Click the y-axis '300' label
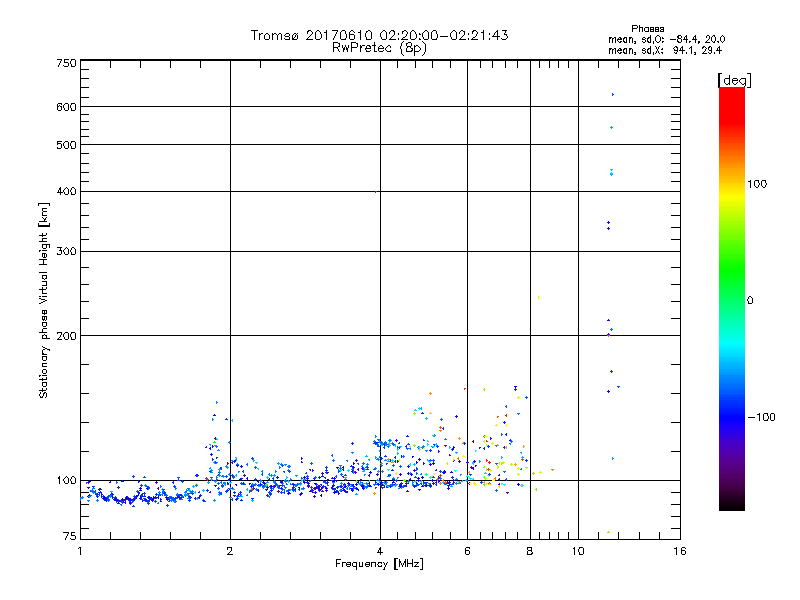This screenshot has width=800, height=600. pos(66,252)
